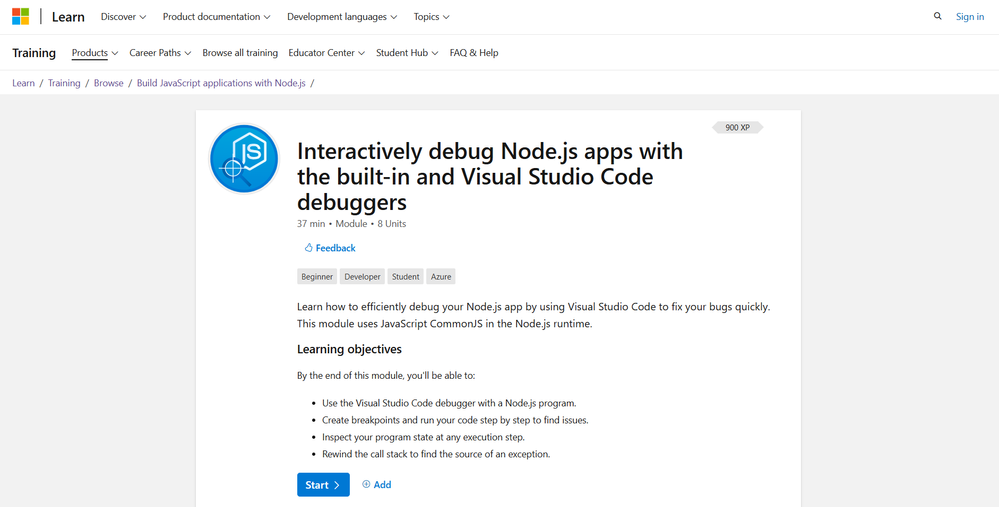Select the Beginner tag
This screenshot has width=999, height=507.
317,276
